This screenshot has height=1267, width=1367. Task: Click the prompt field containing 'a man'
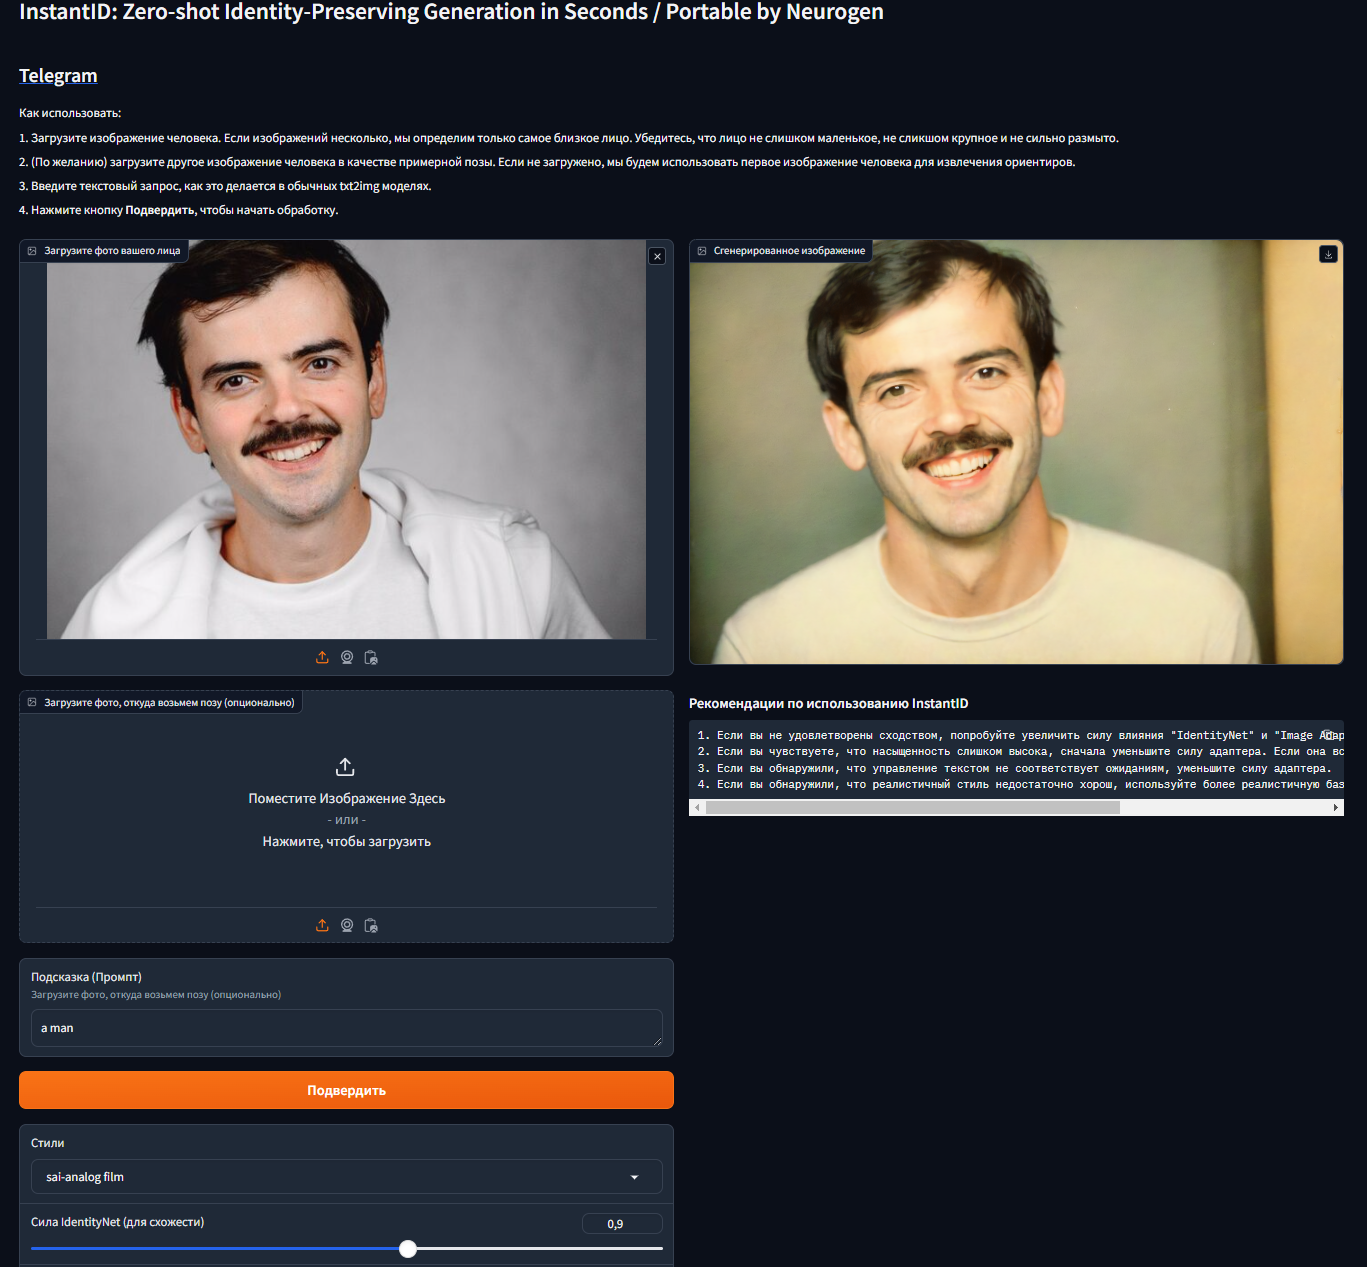346,1028
